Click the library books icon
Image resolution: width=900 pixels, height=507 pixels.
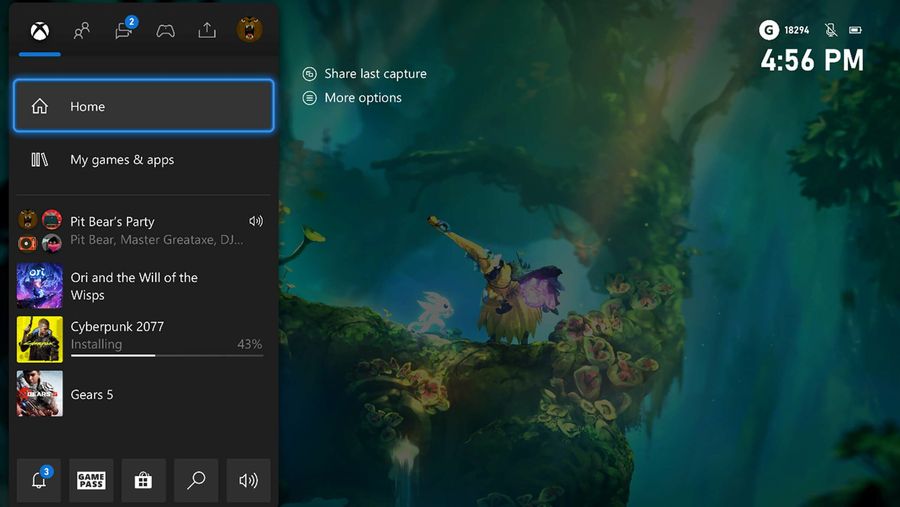tap(40, 160)
